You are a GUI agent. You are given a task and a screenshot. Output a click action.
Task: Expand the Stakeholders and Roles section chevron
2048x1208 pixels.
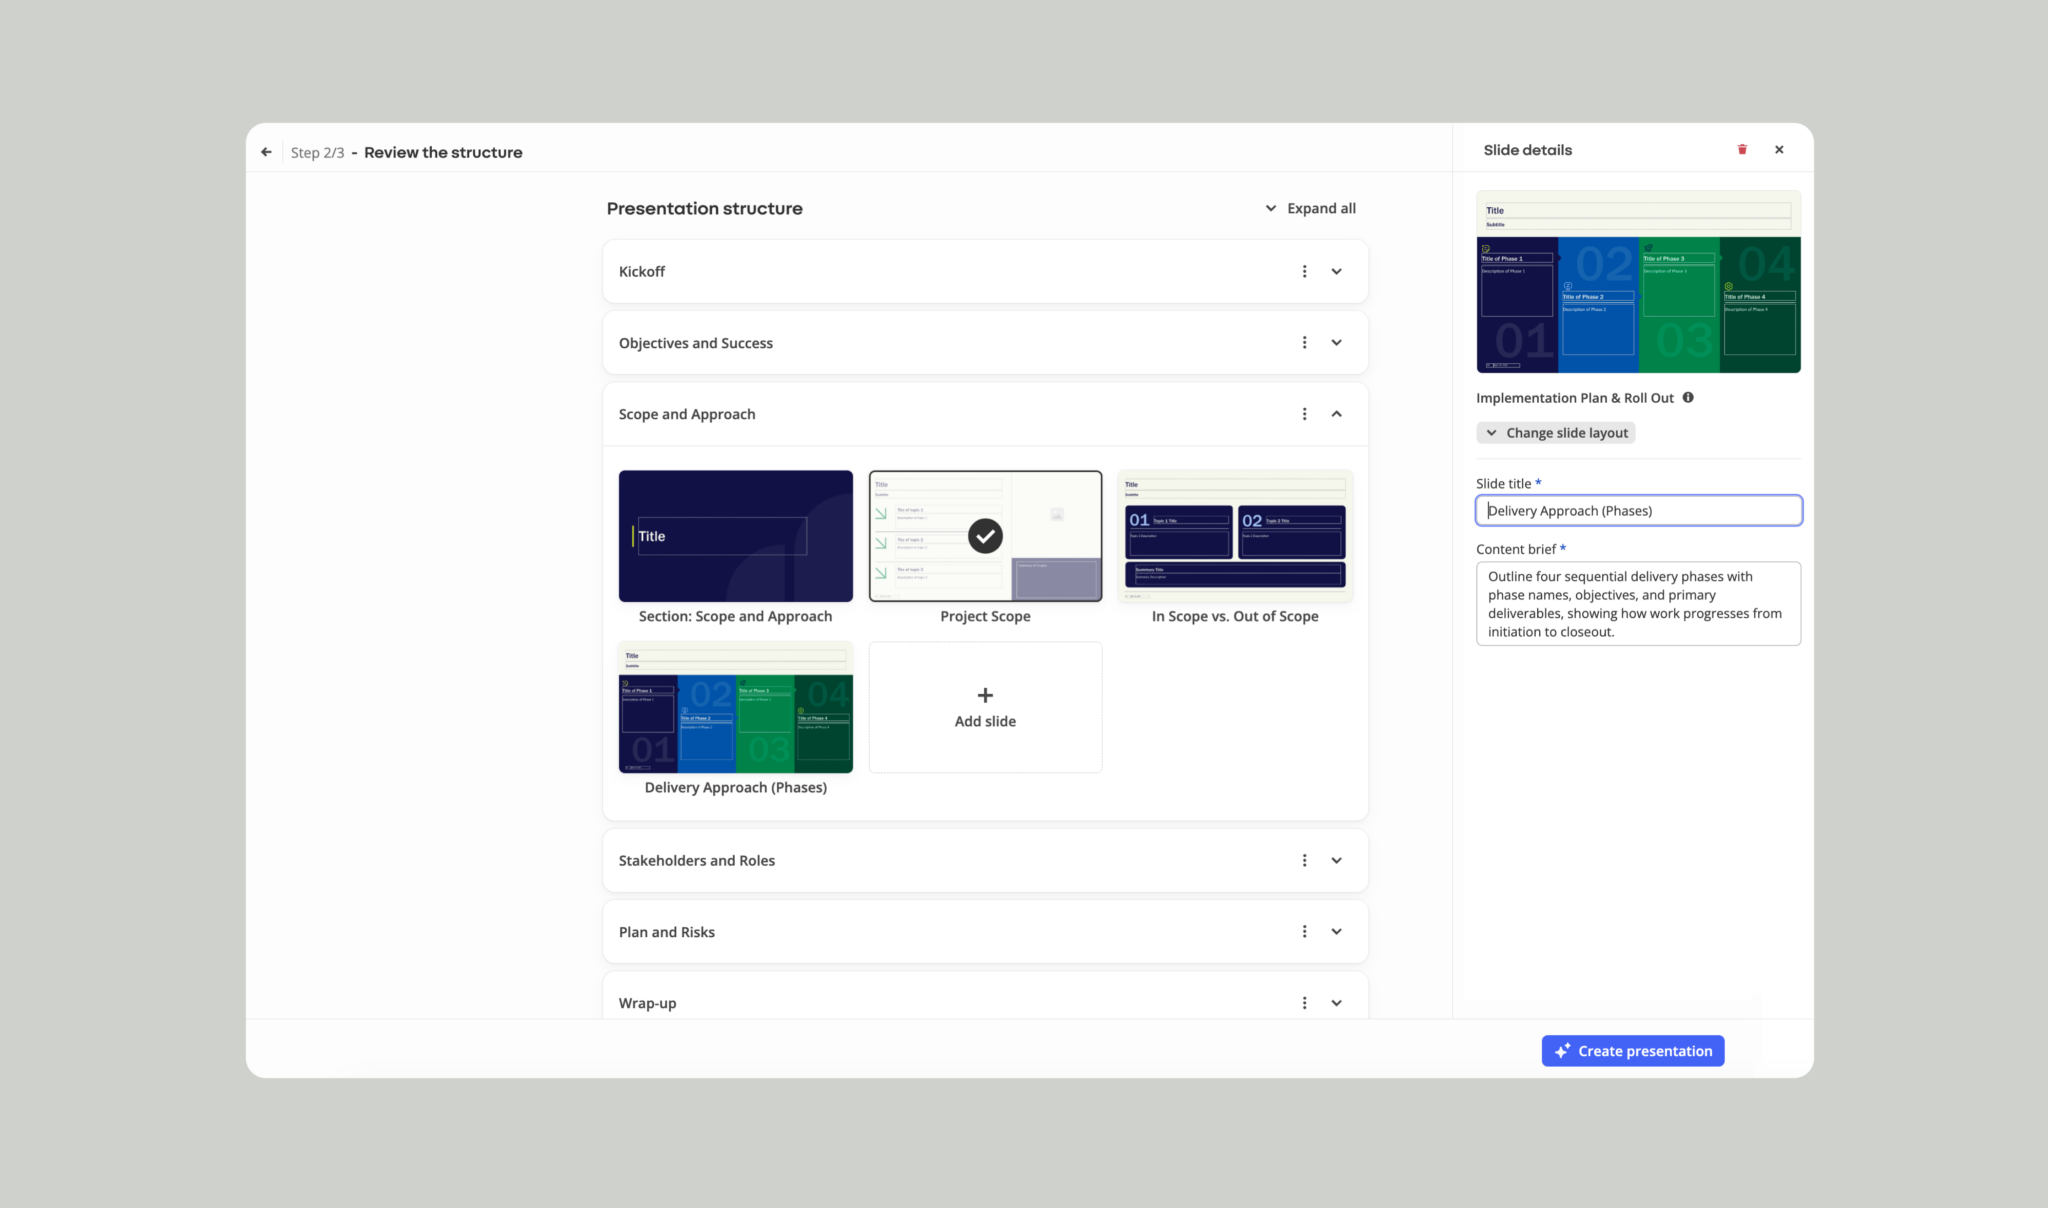1336,860
